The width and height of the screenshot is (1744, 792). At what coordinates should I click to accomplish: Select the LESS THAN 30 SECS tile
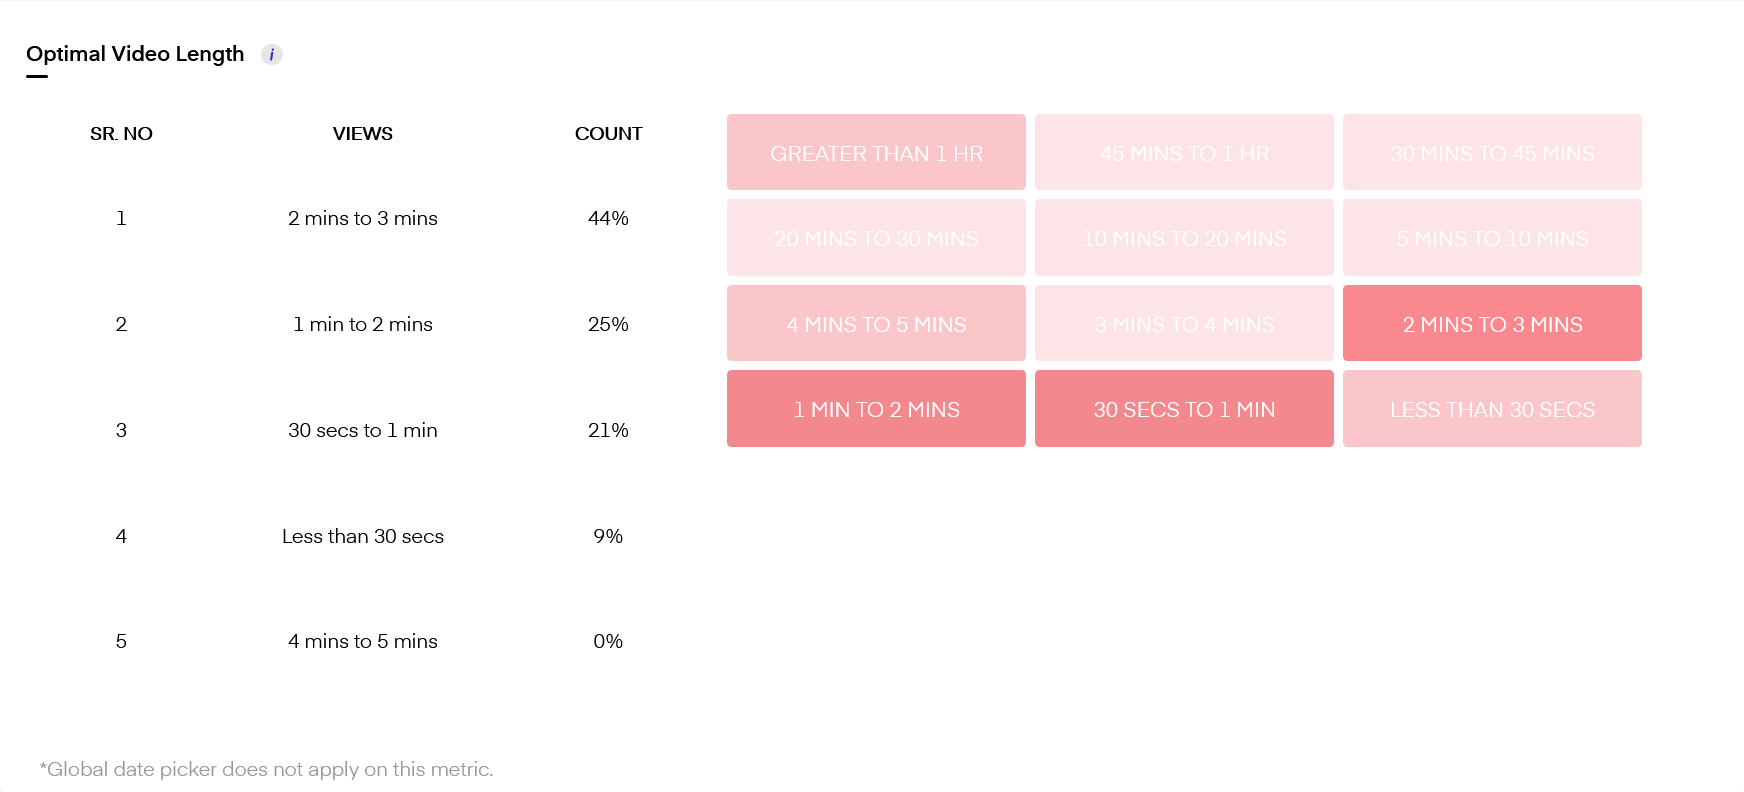(1492, 409)
